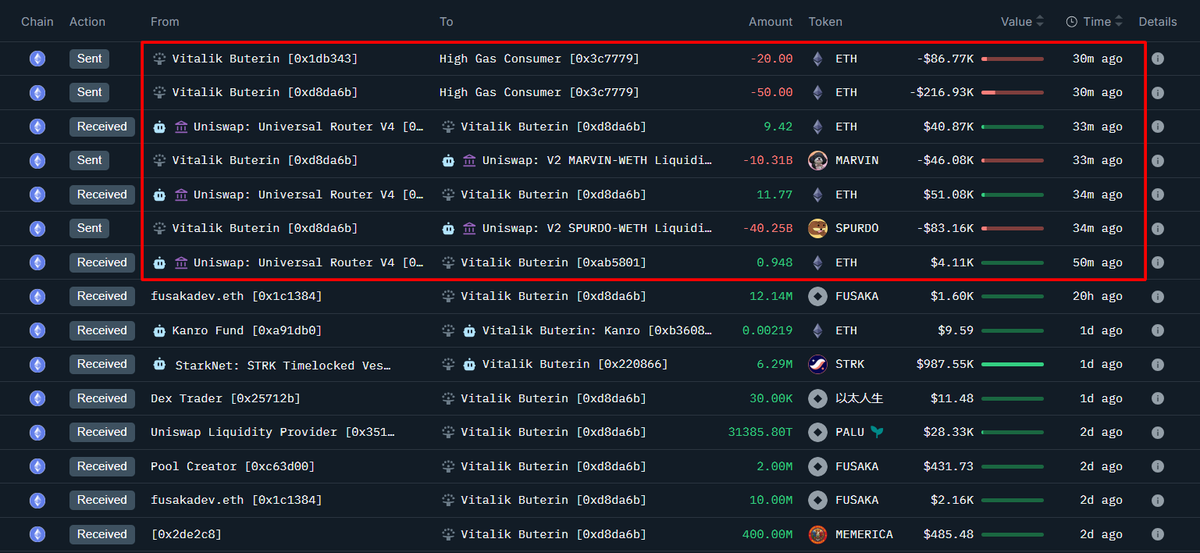Click the bot icon beside StarkNet: STRK Timelocked
1200x553 pixels.
159,365
